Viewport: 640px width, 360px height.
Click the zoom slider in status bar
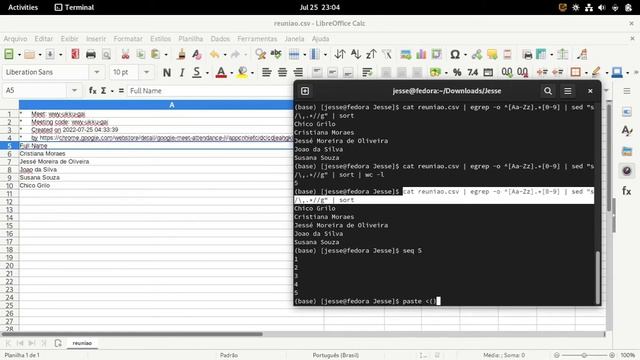584,355
